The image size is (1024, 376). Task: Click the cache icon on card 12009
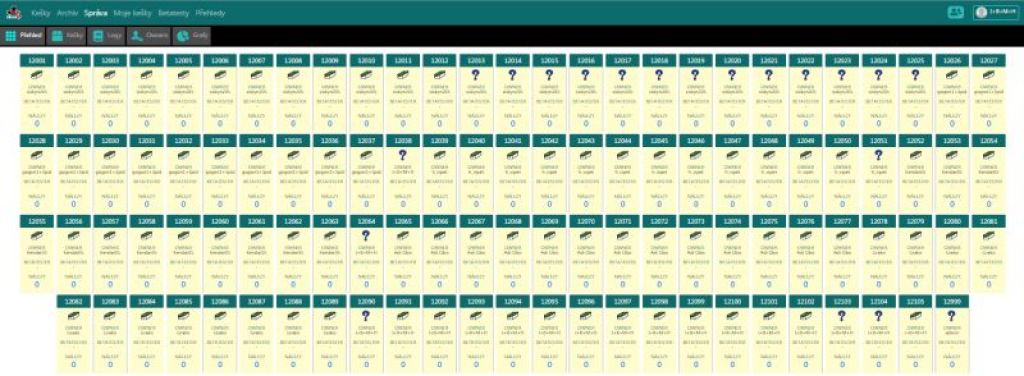click(330, 75)
